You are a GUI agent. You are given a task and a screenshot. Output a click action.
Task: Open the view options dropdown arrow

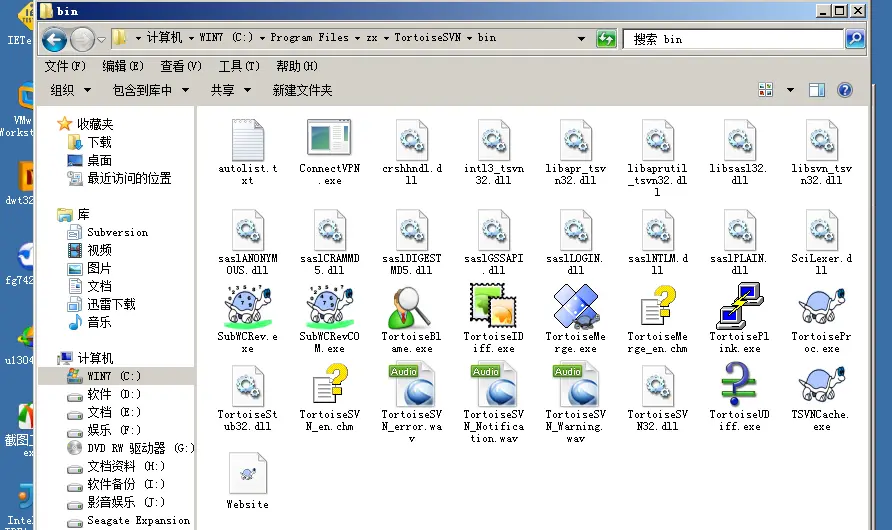coord(790,90)
